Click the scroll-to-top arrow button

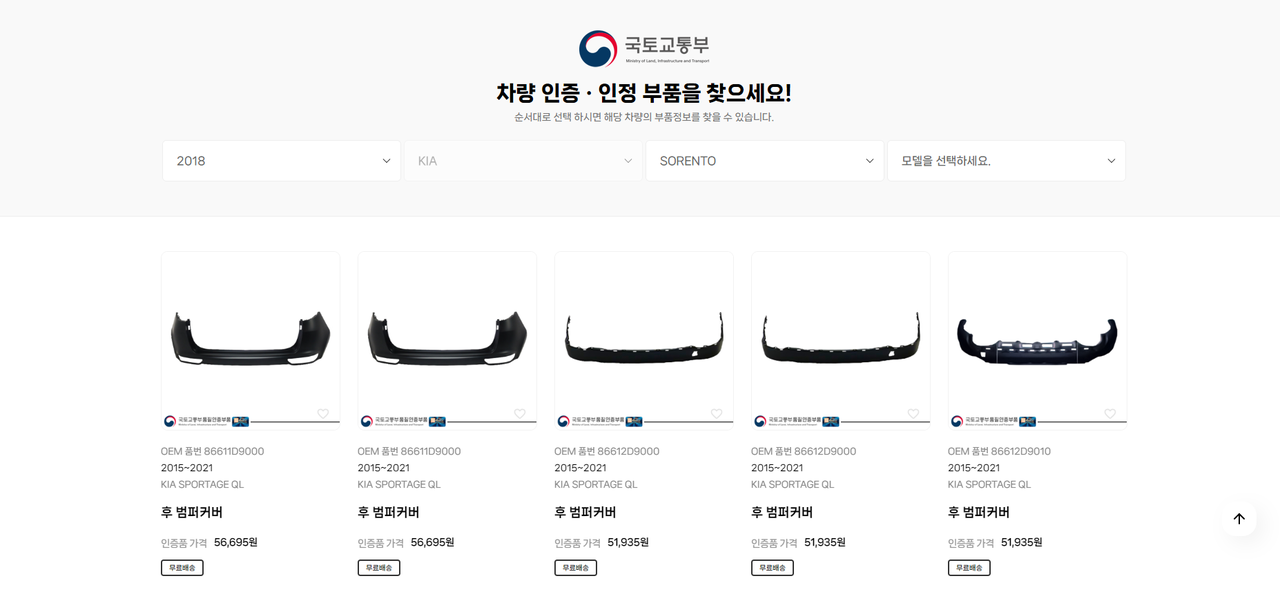coord(1238,518)
